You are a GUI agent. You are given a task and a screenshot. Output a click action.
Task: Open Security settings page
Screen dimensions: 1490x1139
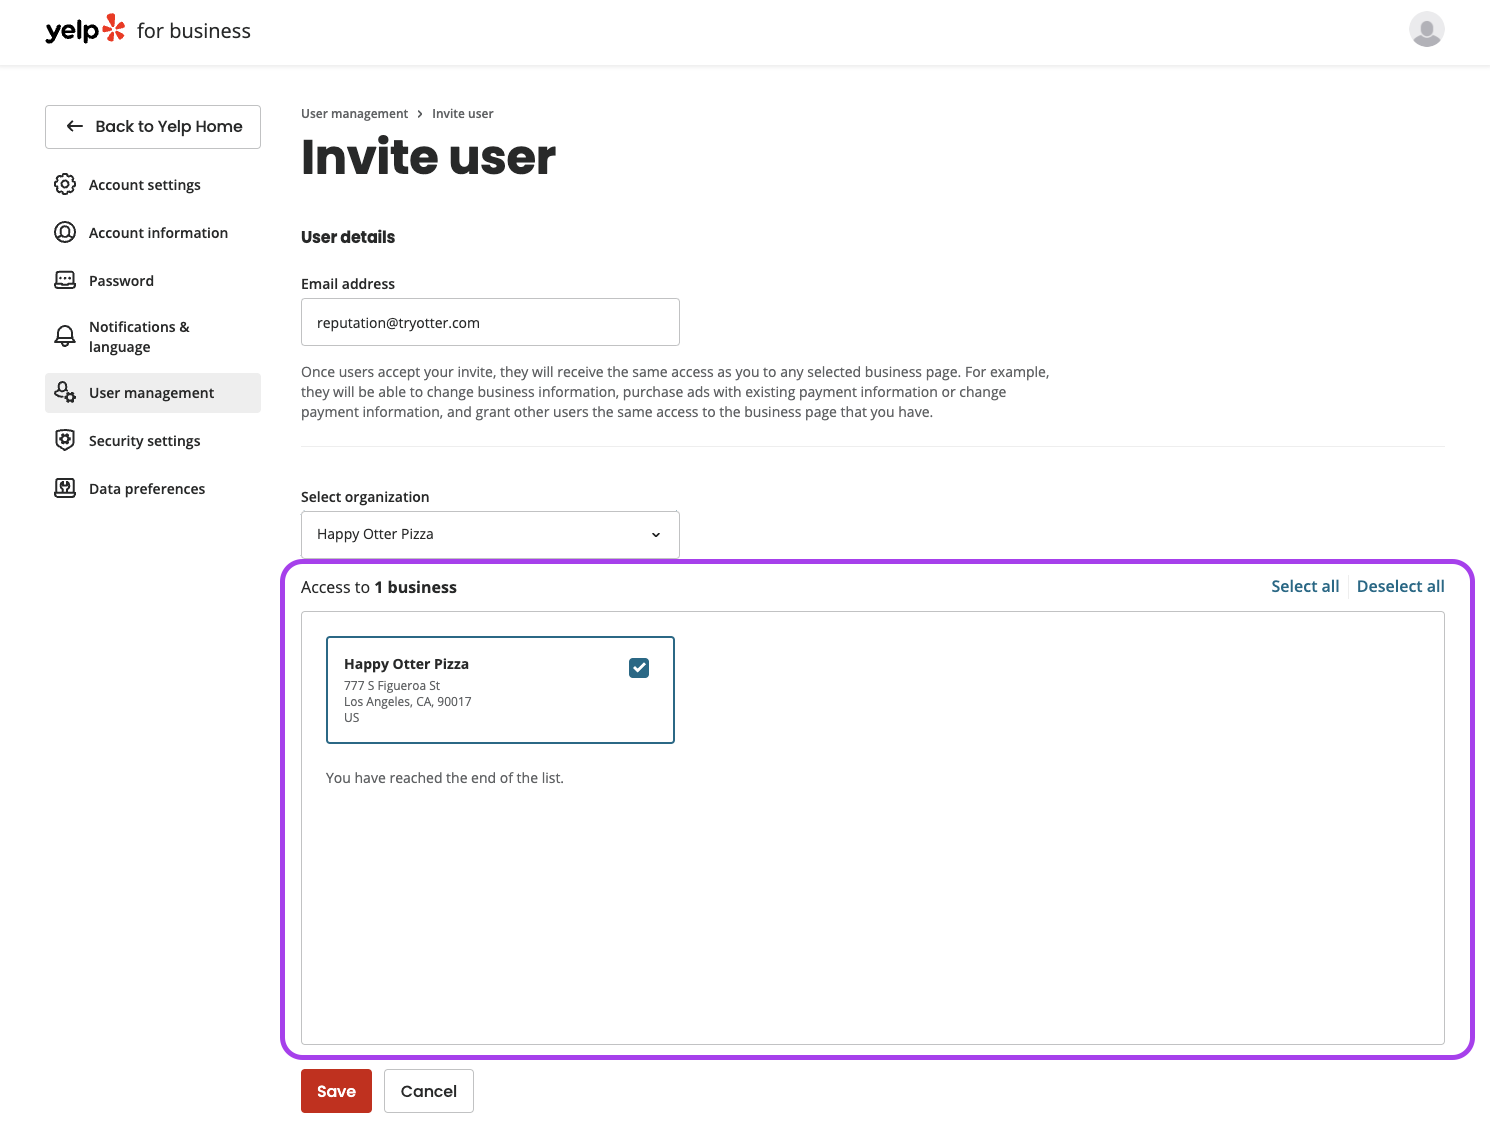(x=153, y=441)
